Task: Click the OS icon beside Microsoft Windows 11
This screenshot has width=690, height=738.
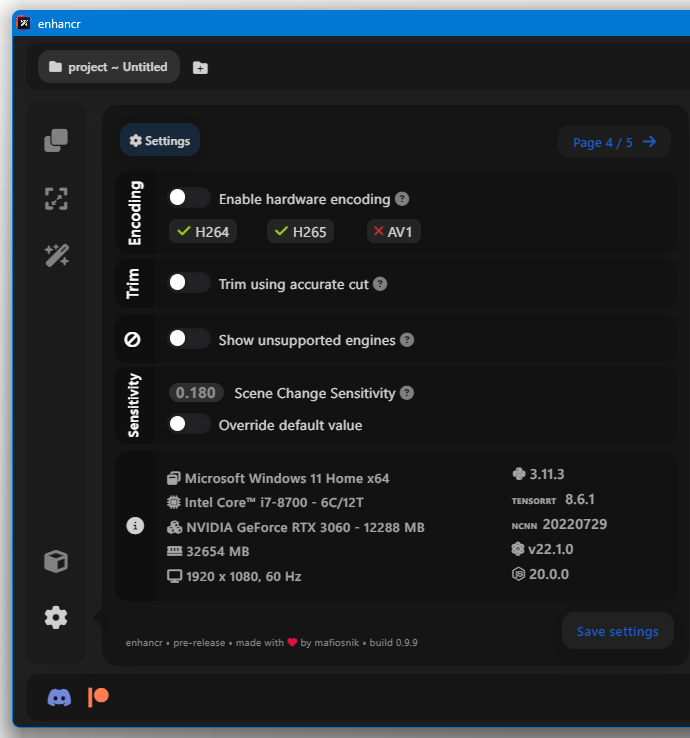Action: tap(174, 478)
